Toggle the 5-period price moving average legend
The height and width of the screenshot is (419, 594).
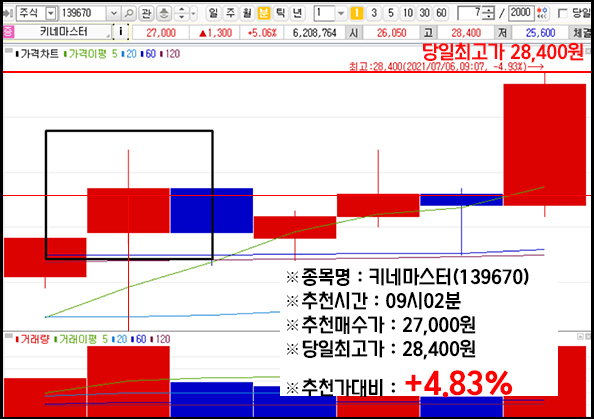coord(115,54)
